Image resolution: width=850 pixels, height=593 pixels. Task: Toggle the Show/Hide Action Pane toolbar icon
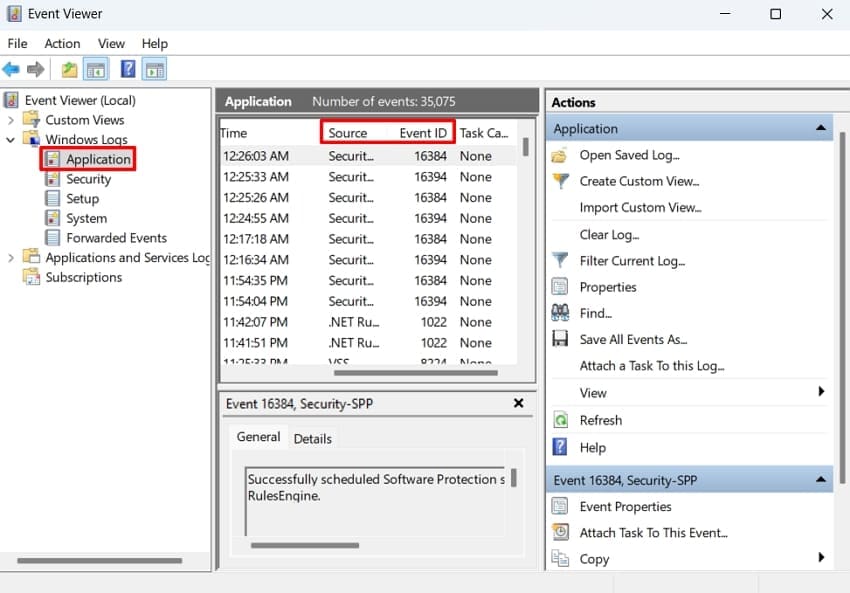(x=155, y=69)
